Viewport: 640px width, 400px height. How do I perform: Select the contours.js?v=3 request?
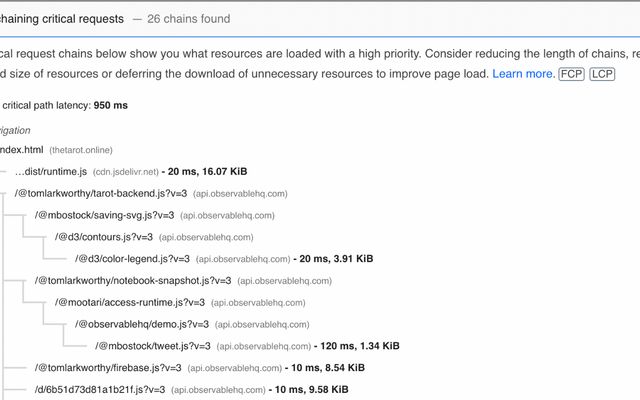click(x=104, y=237)
